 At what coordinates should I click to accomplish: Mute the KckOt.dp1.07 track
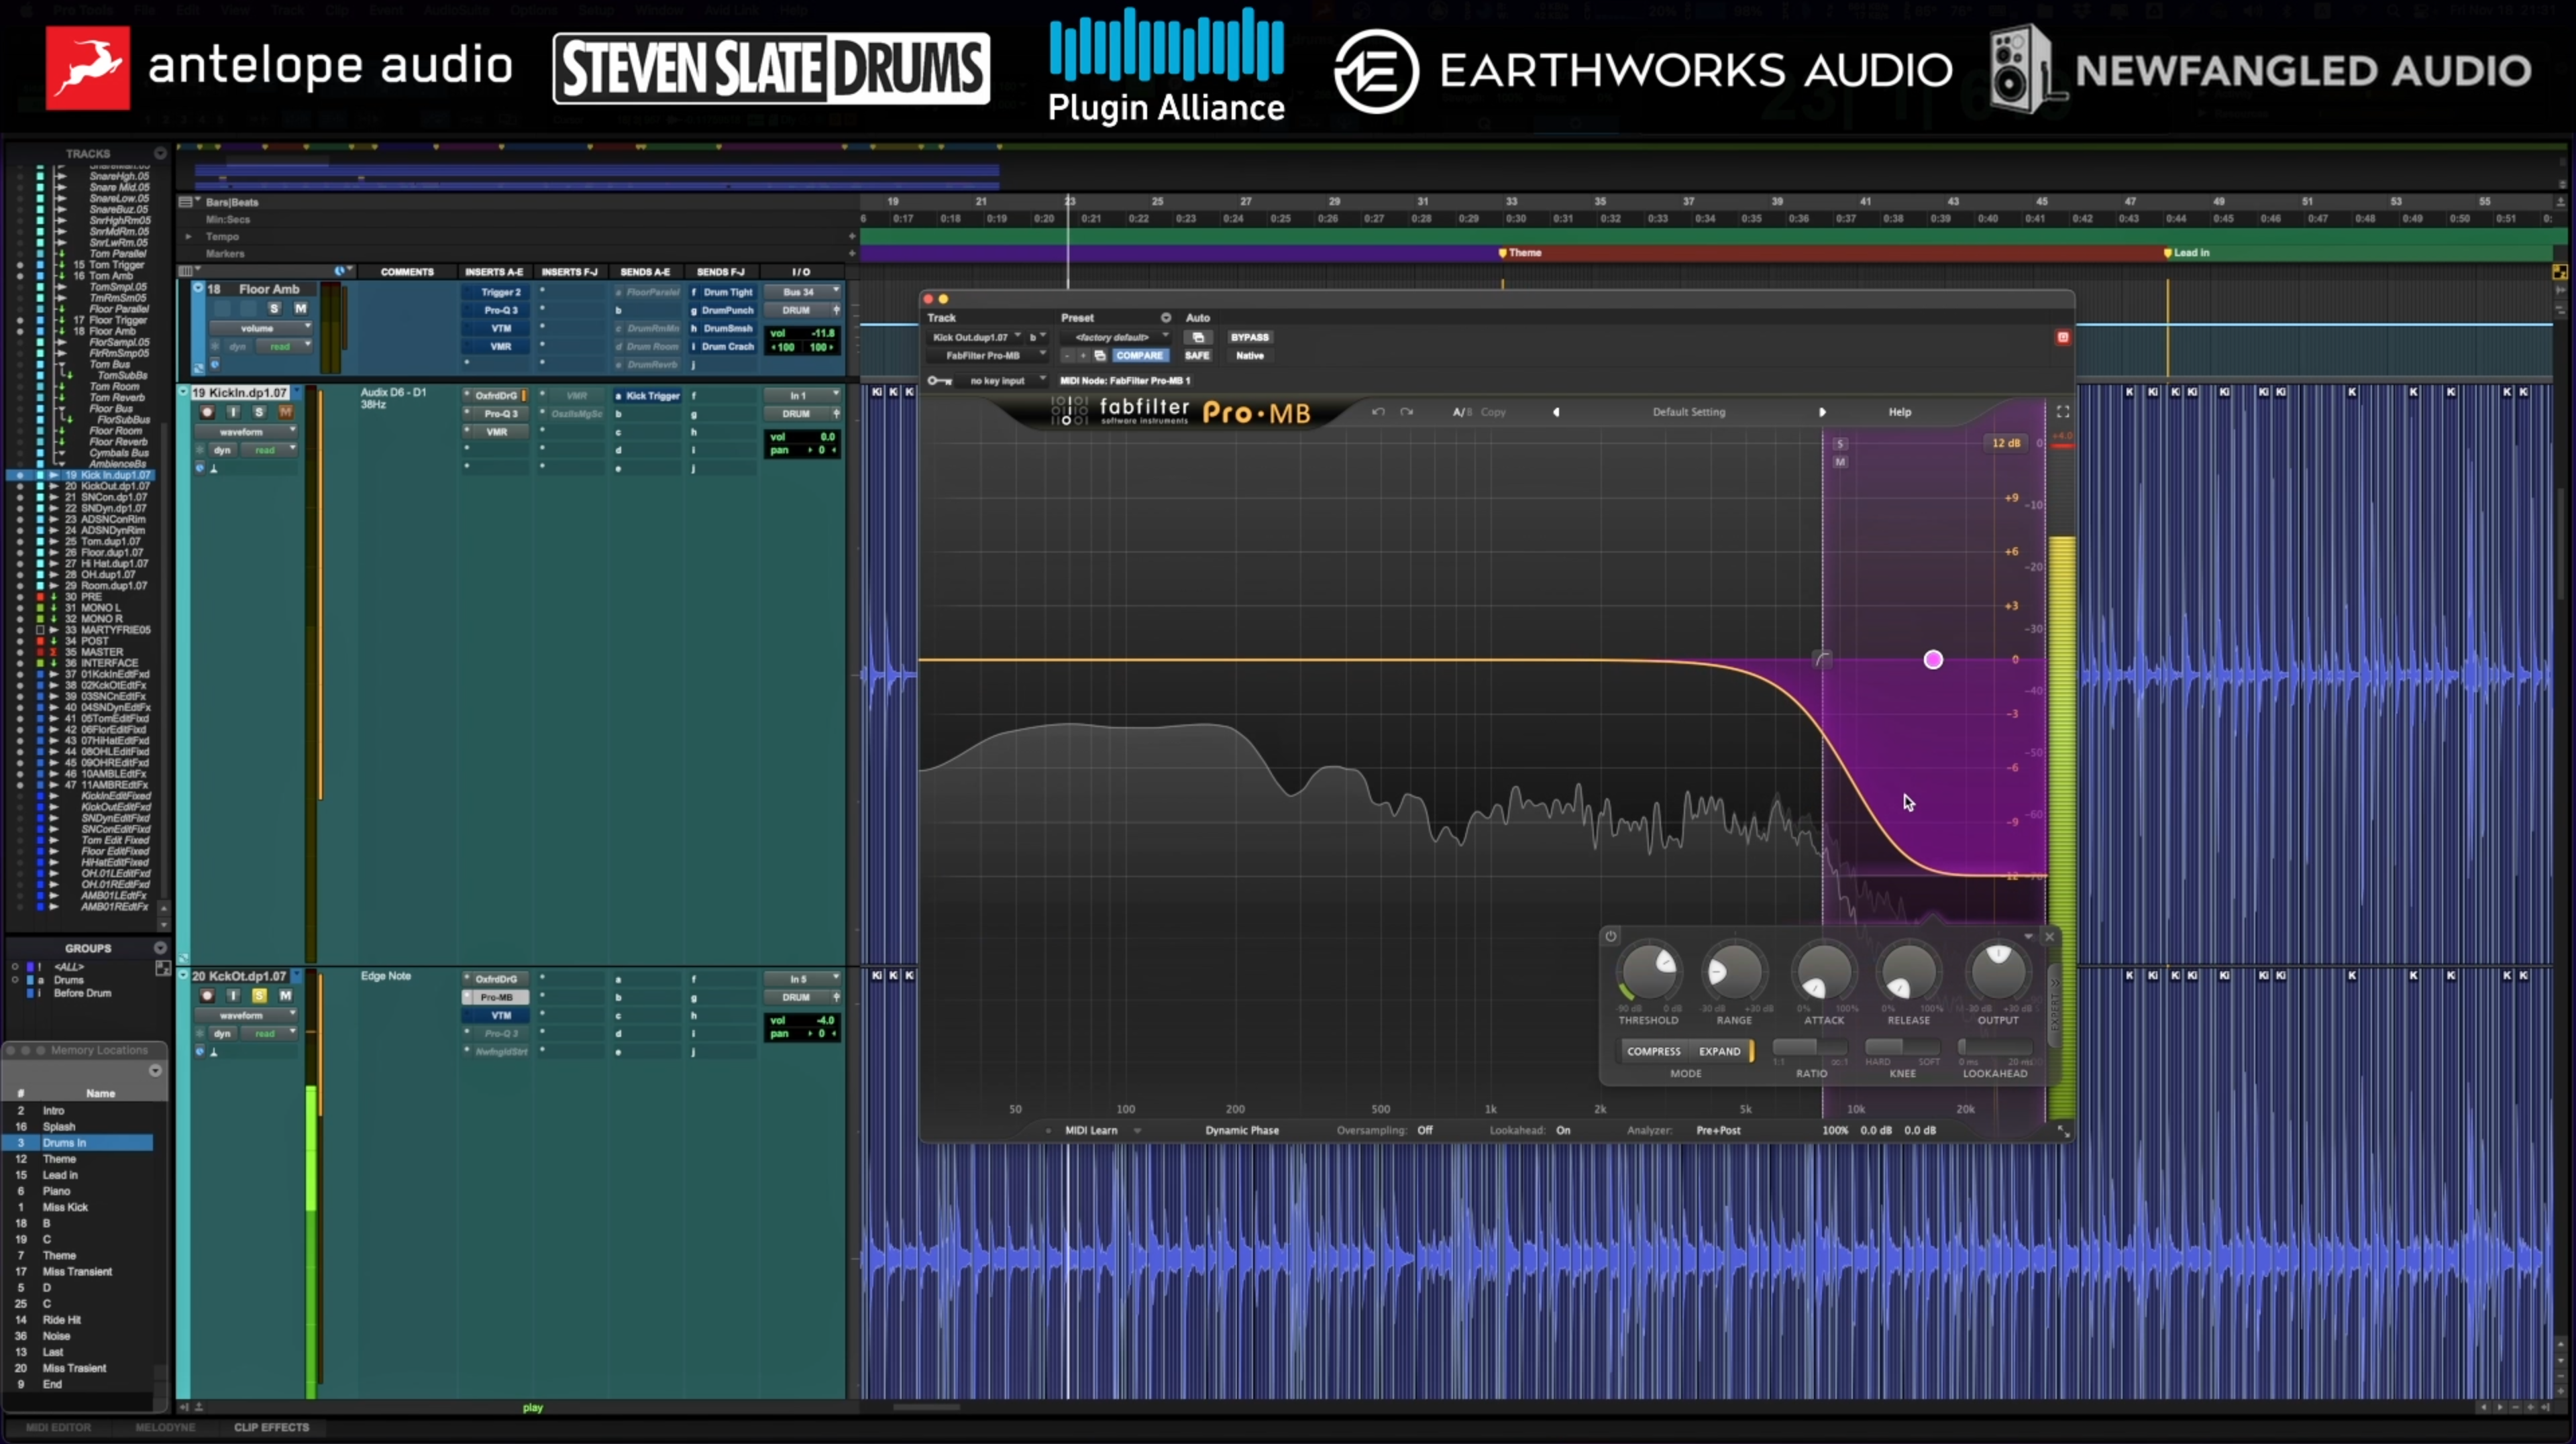pos(285,996)
